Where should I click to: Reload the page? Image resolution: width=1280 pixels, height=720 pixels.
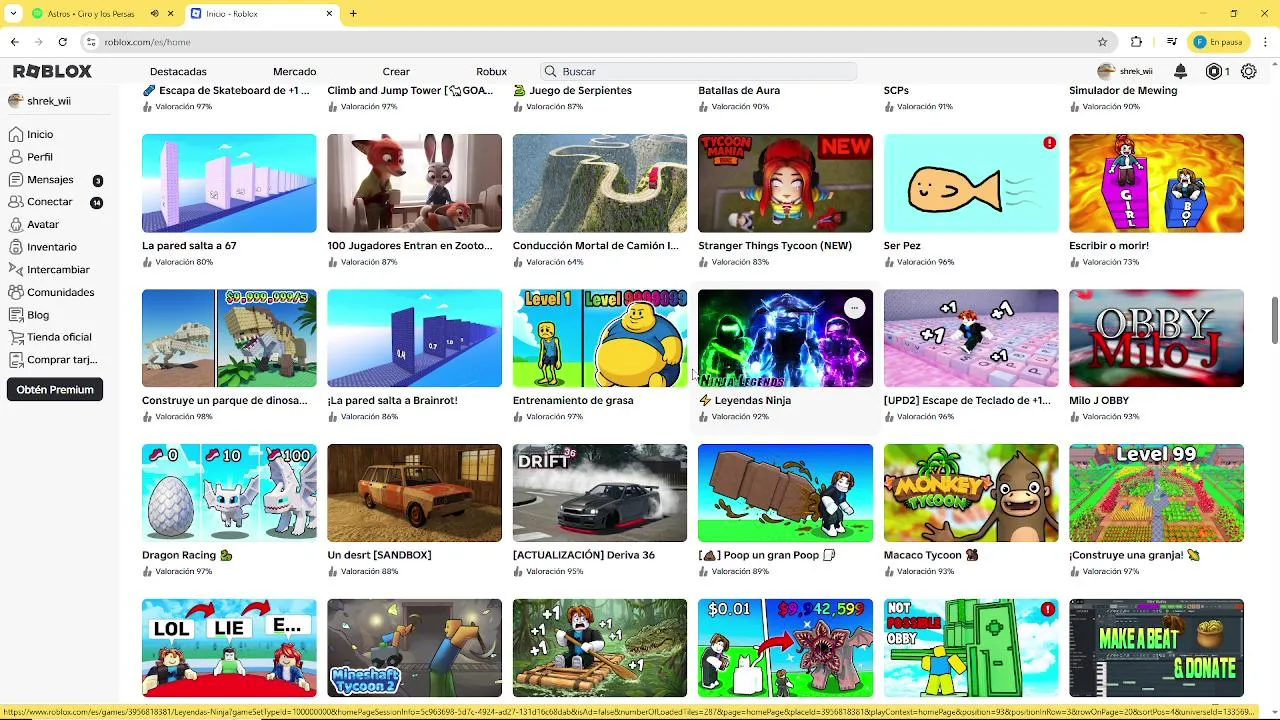pyautogui.click(x=62, y=42)
